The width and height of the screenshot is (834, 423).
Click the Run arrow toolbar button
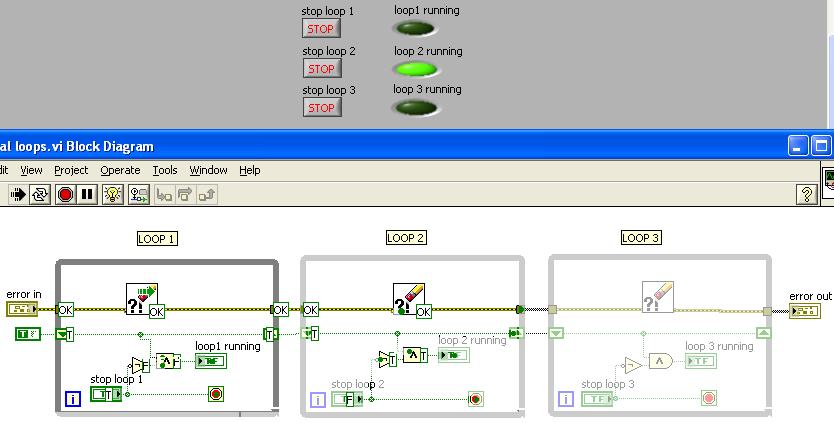pos(18,194)
